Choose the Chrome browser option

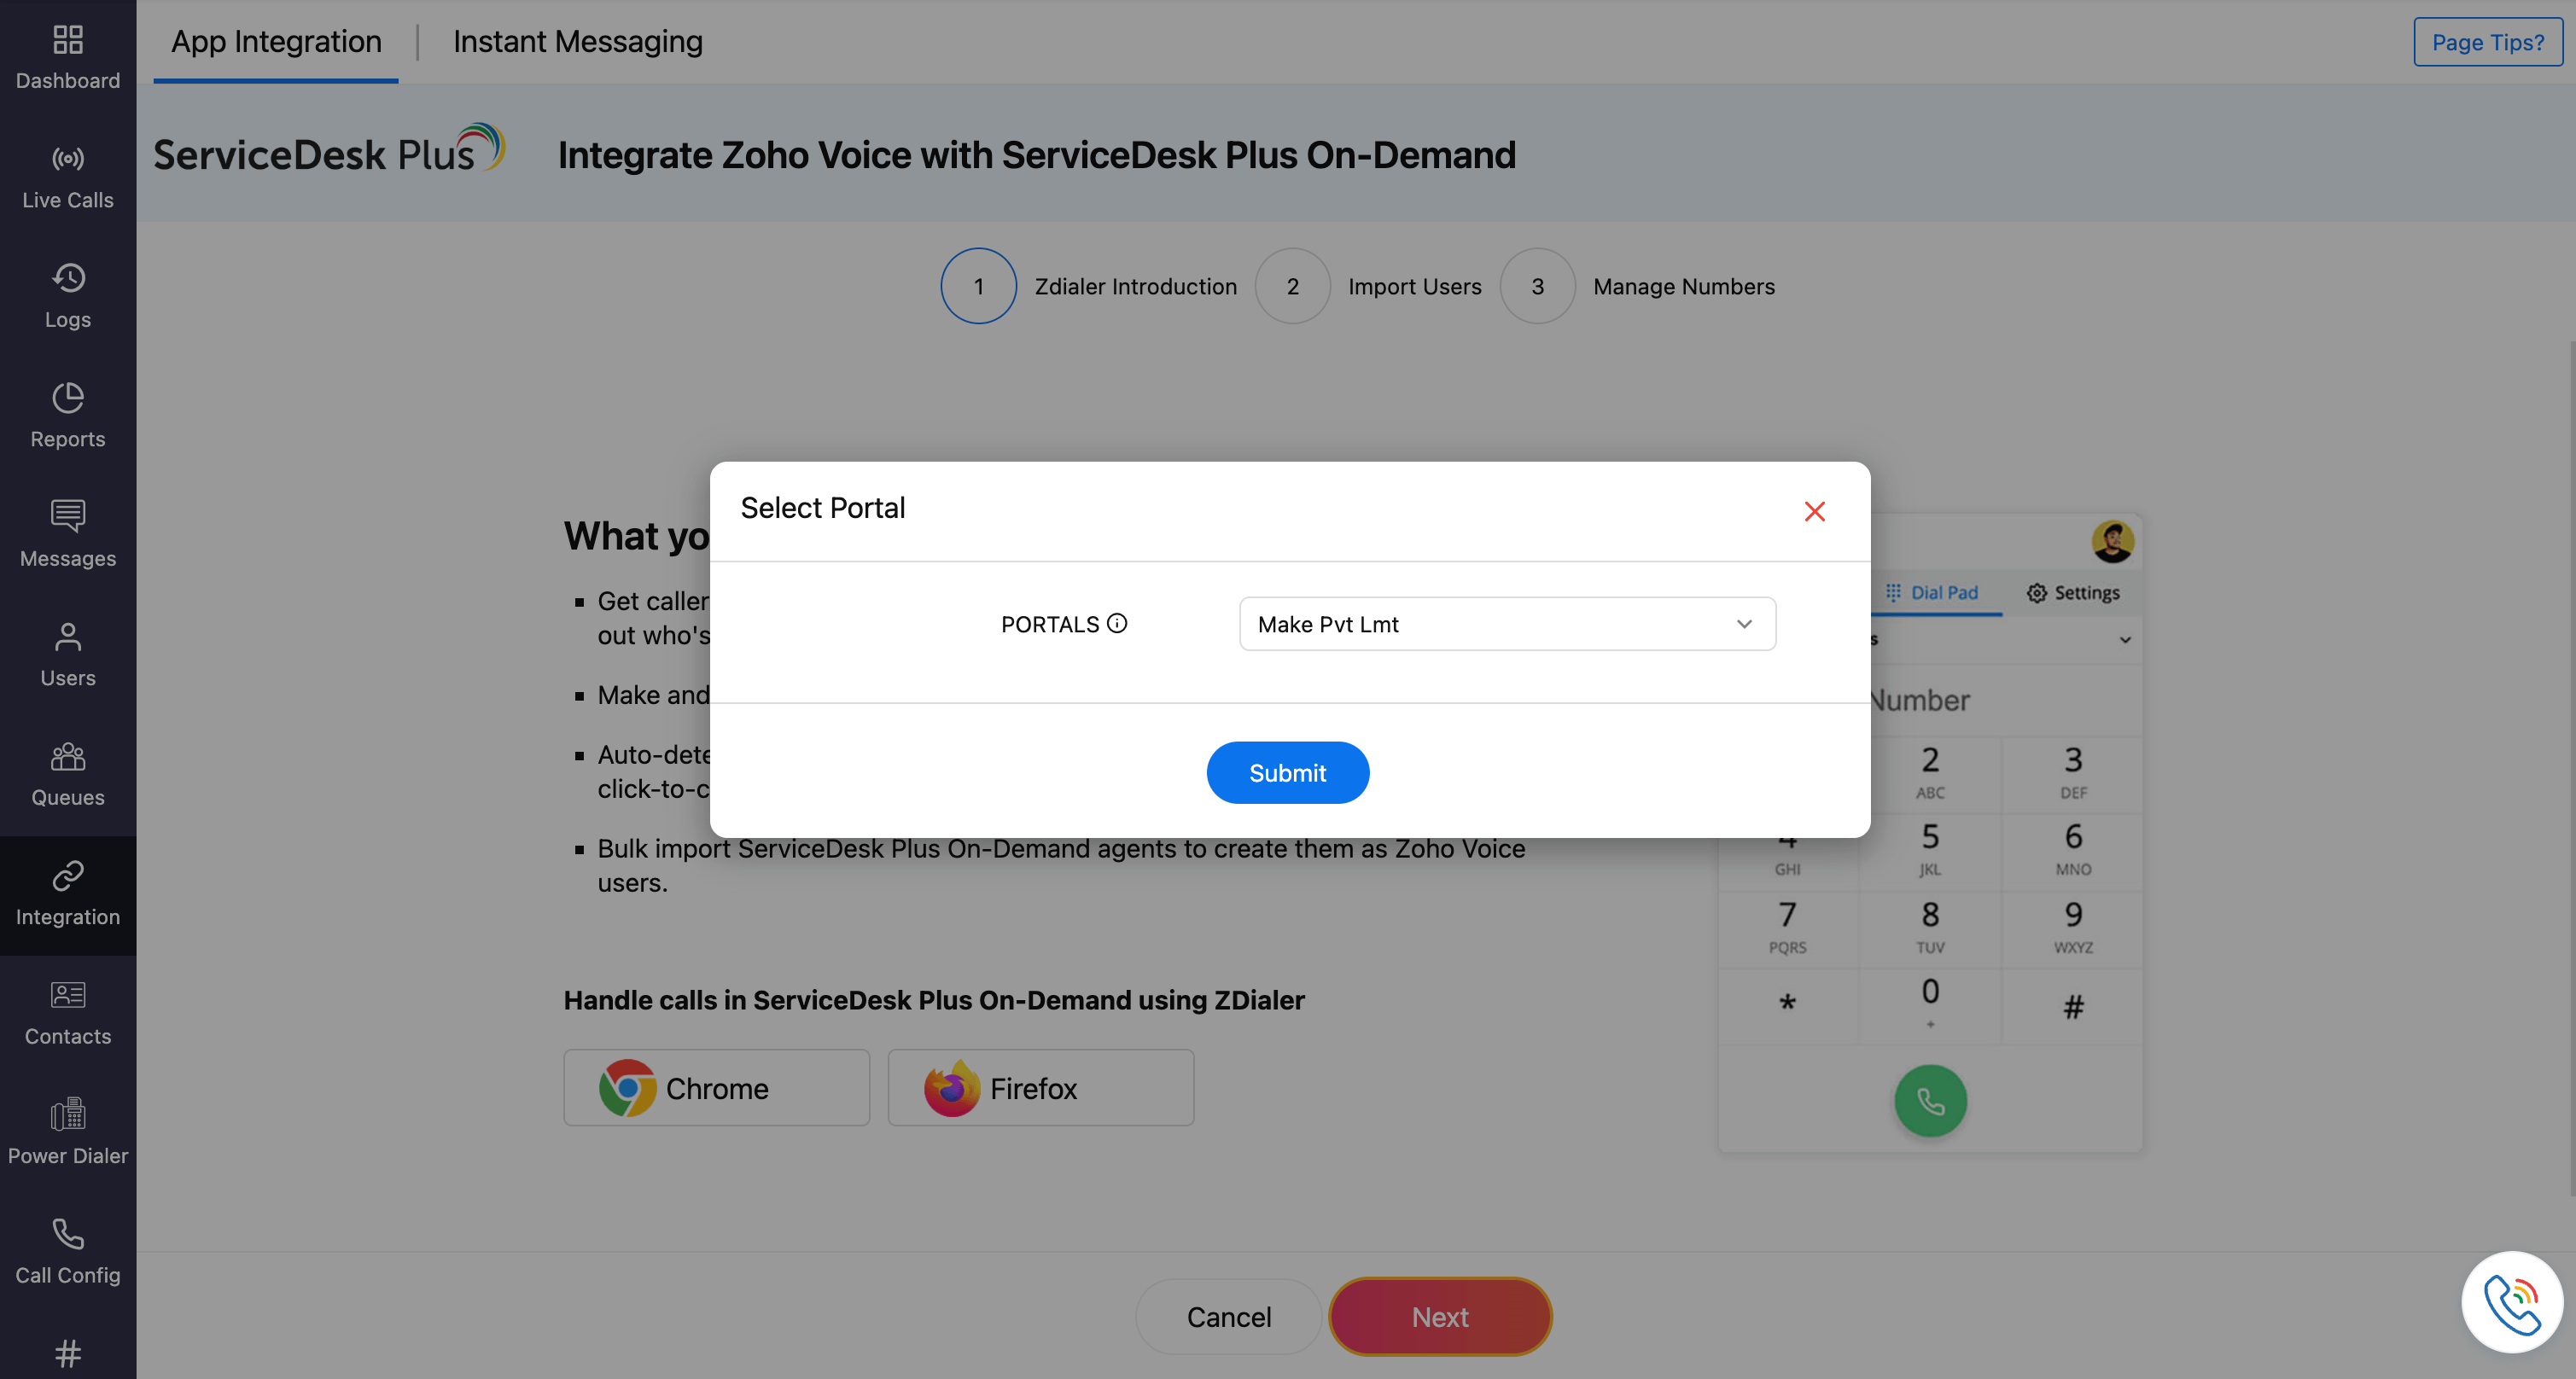coord(716,1087)
